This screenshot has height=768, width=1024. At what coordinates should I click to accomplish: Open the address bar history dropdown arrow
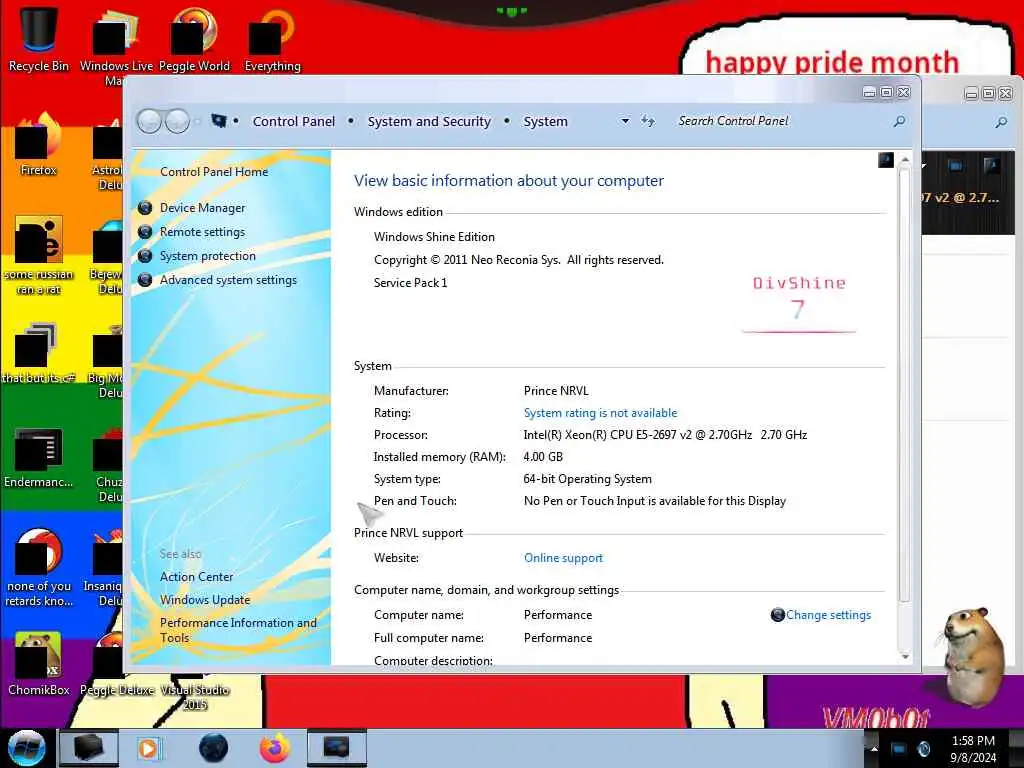coord(625,121)
